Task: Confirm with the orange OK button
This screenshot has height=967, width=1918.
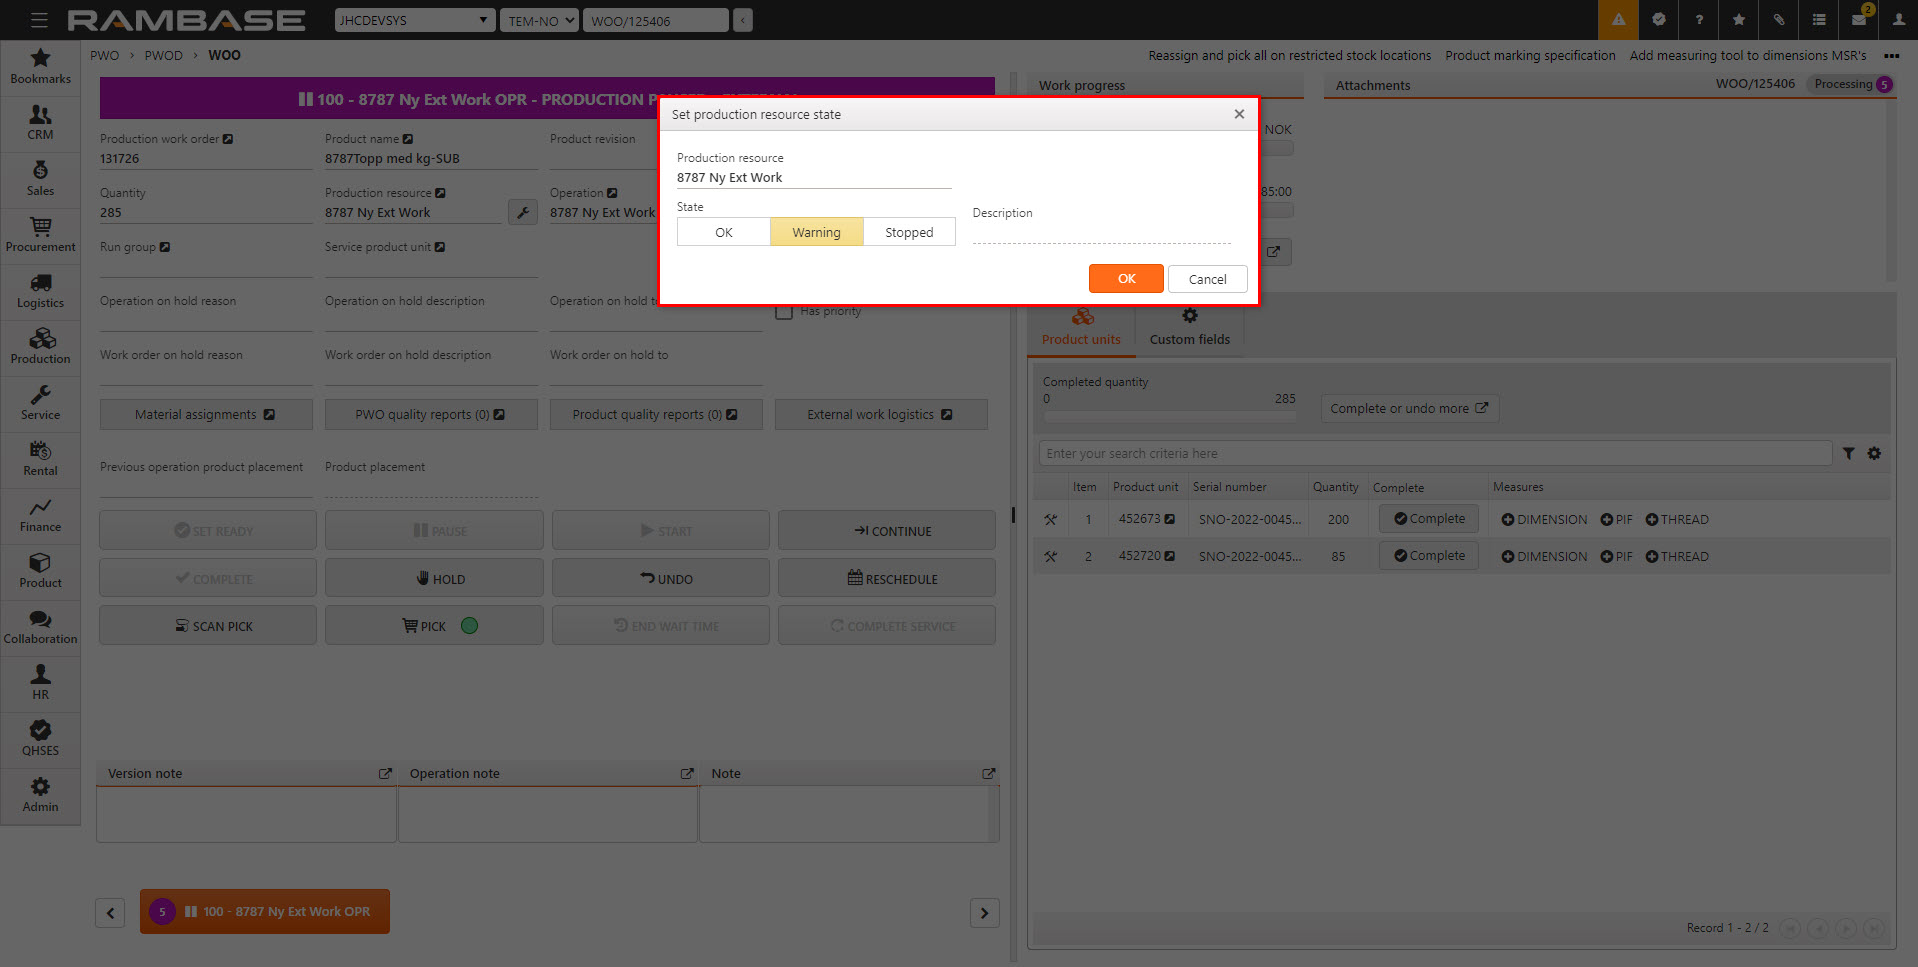Action: pos(1126,279)
